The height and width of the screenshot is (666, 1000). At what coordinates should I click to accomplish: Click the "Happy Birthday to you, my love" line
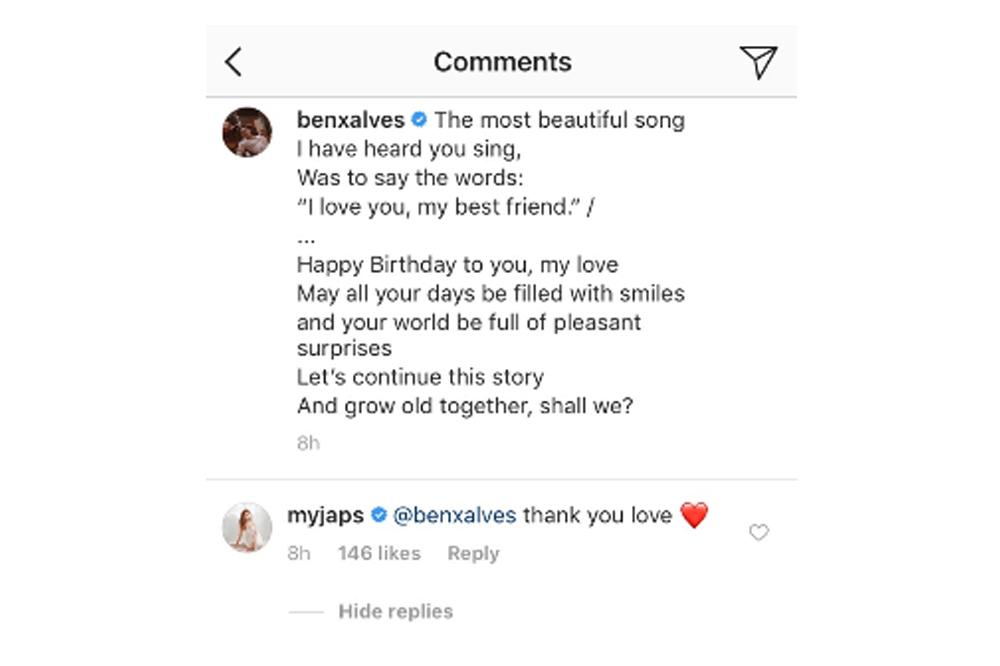pyautogui.click(x=457, y=266)
